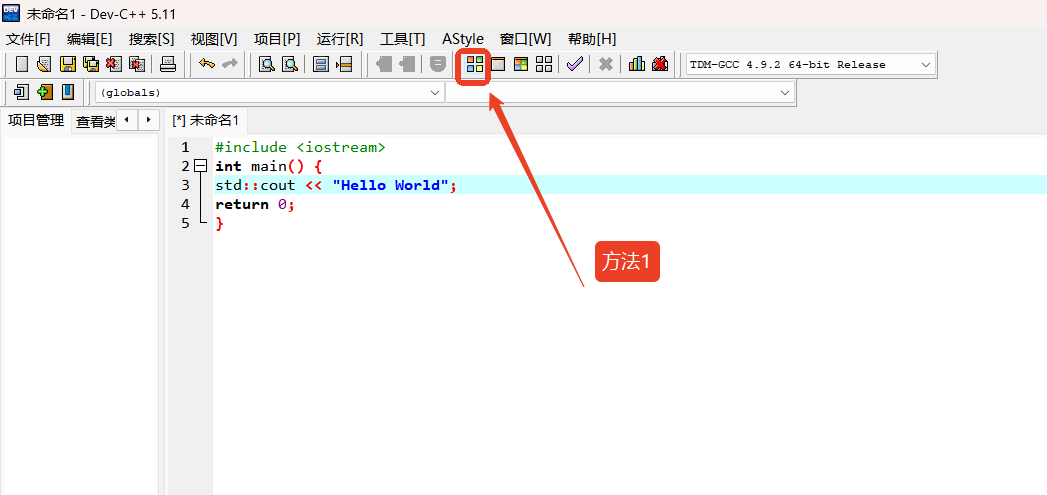Open the 运行[R] menu
The image size is (1047, 495).
click(340, 39)
